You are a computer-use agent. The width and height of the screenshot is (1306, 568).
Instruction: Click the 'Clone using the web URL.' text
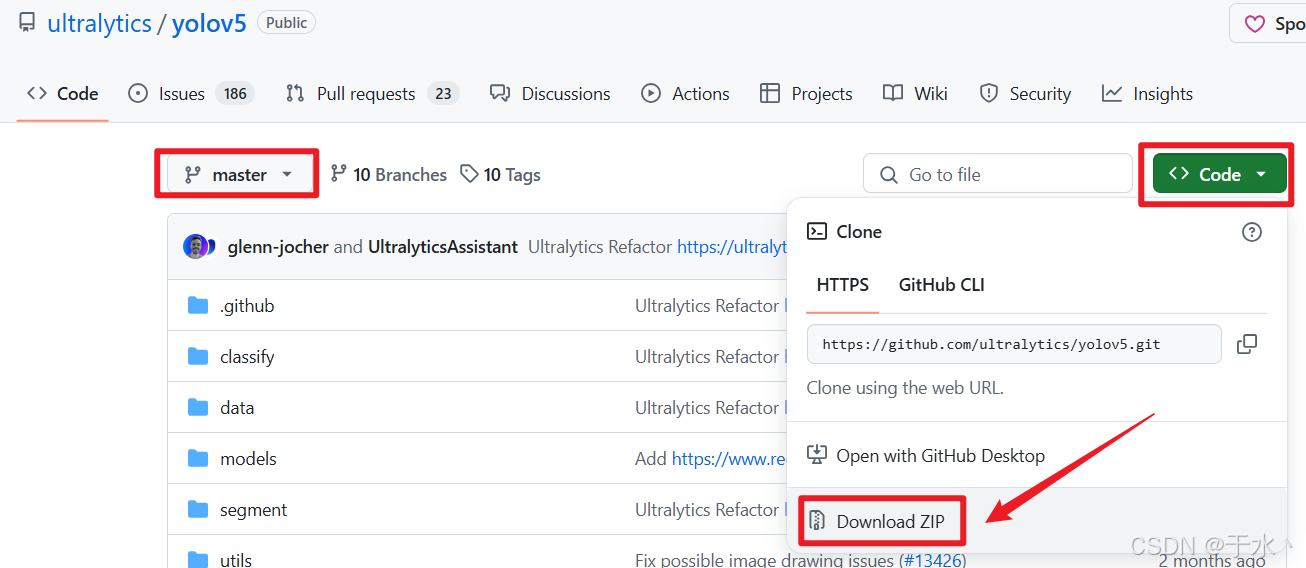click(905, 388)
